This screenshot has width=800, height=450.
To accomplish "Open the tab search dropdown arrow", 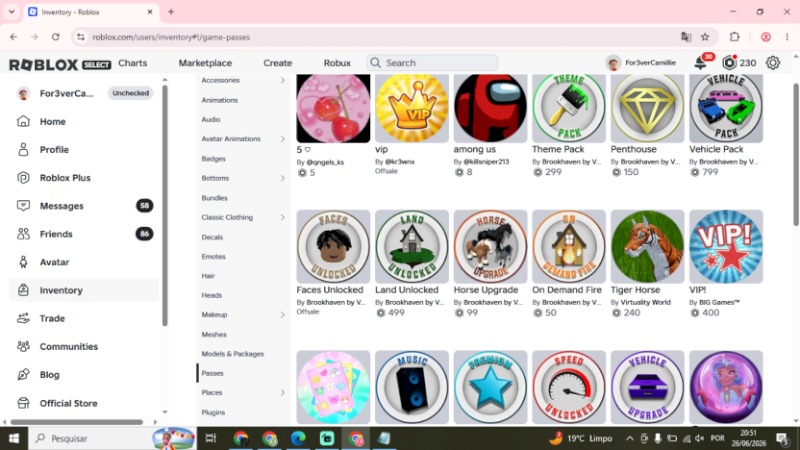I will (x=11, y=12).
